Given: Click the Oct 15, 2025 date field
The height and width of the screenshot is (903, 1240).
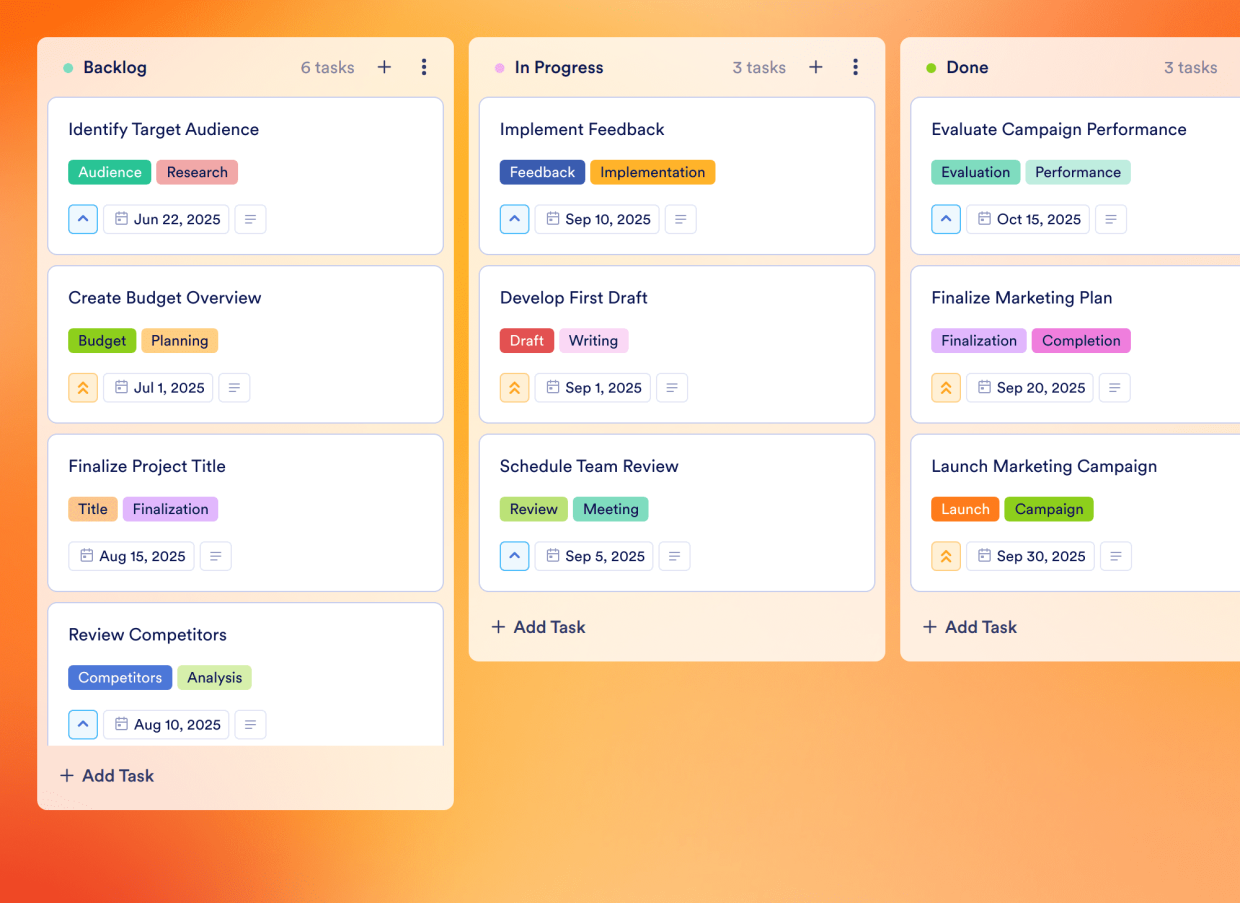Looking at the screenshot, I should 1028,219.
